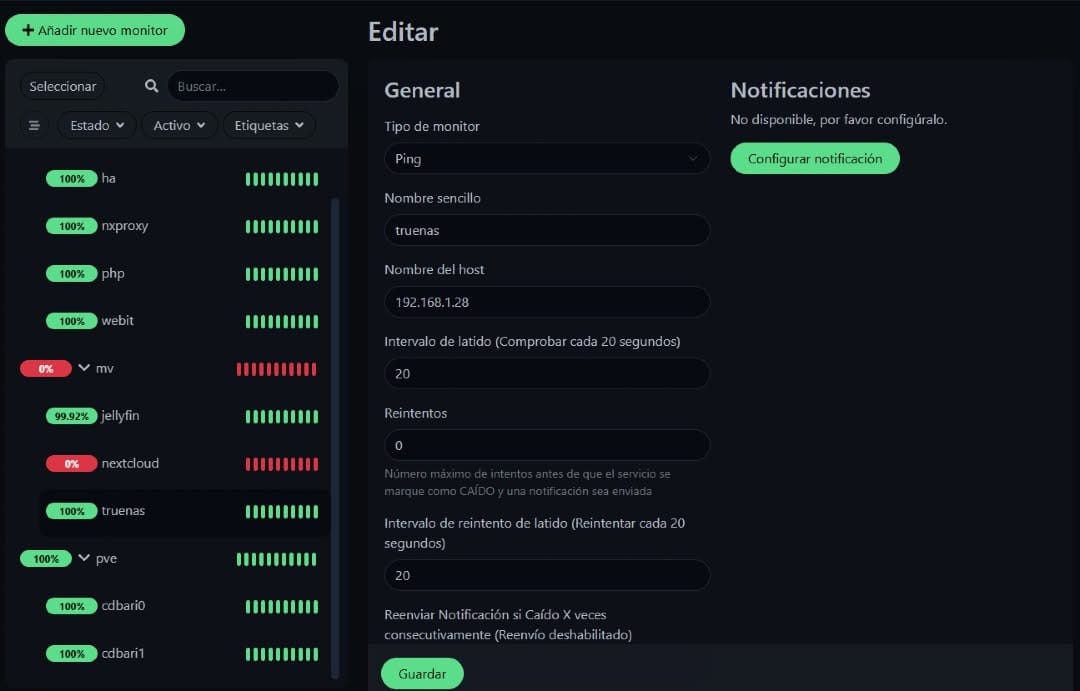Open the Activo filter dropdown
The width and height of the screenshot is (1080, 691).
click(x=179, y=125)
